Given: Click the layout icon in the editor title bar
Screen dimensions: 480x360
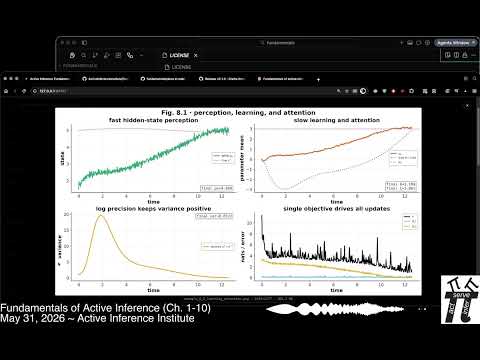Looking at the screenshot, I should coord(410,43).
